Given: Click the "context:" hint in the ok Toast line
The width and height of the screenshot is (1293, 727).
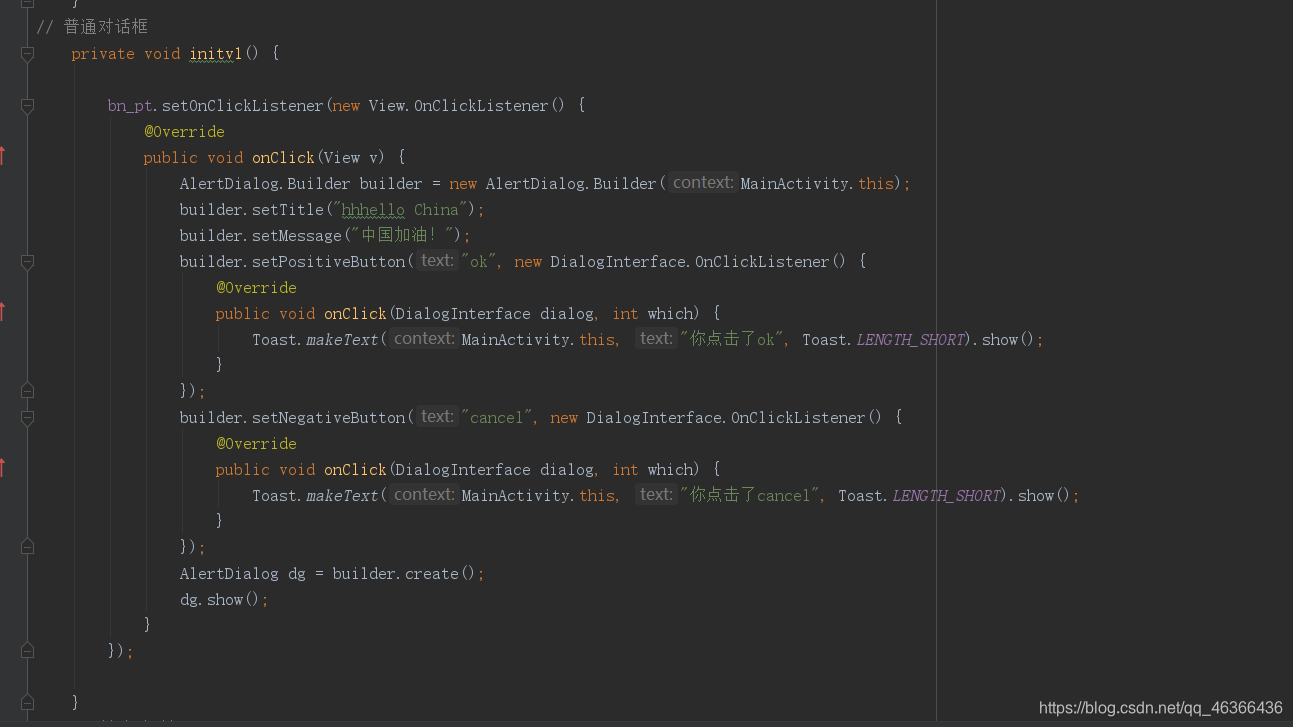Looking at the screenshot, I should (x=424, y=339).
